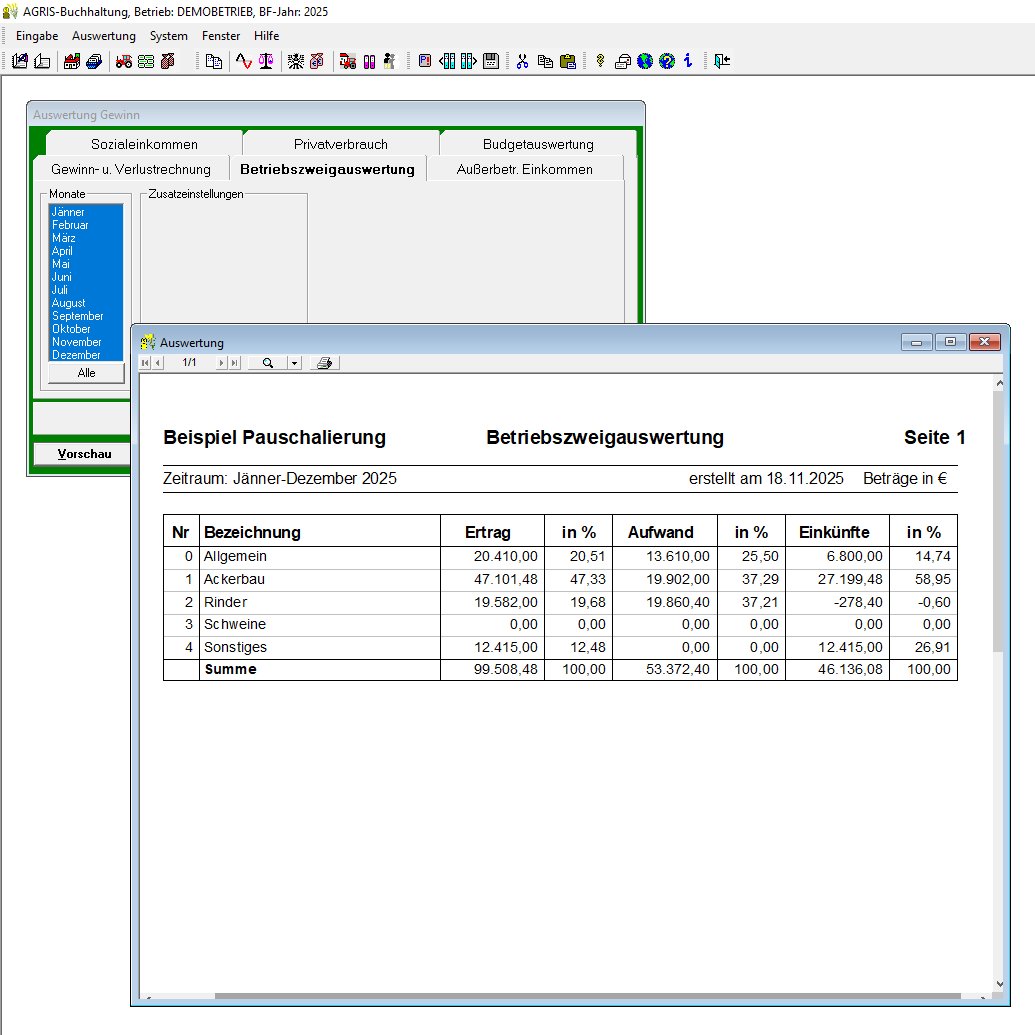The height and width of the screenshot is (1035, 1035).
Task: Click the farmhouse toolbar icon
Action: click(x=72, y=61)
